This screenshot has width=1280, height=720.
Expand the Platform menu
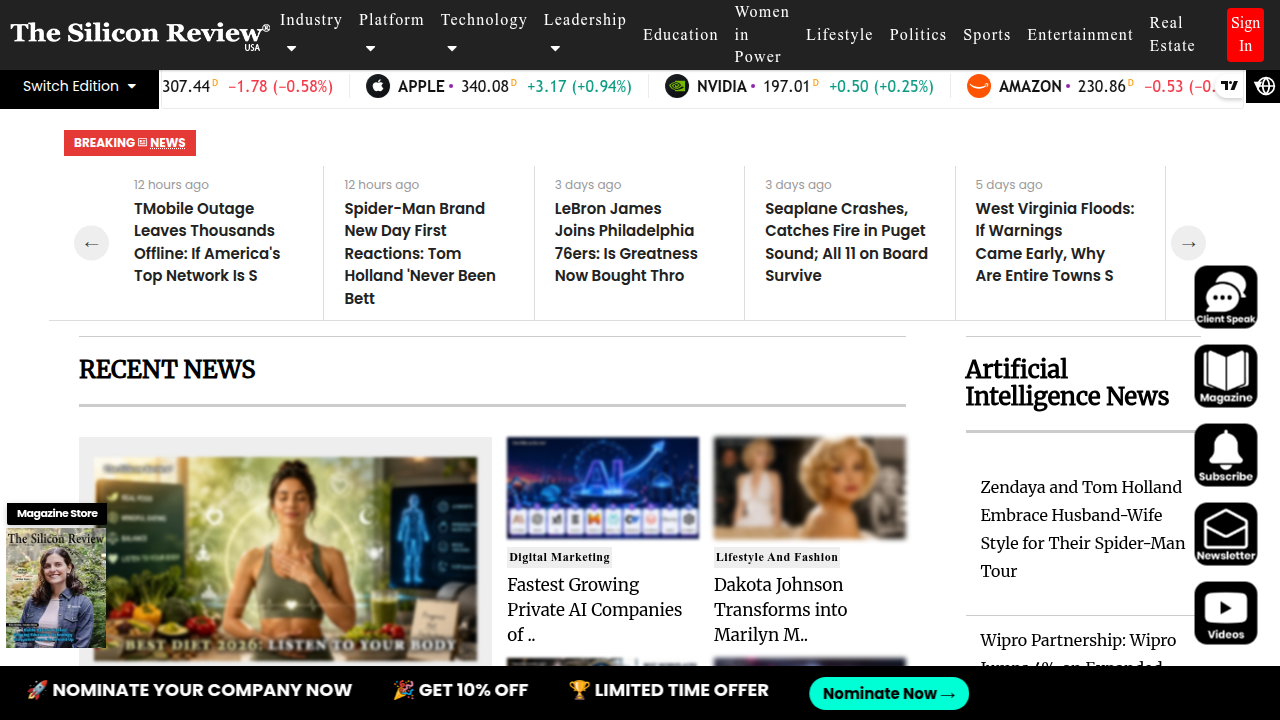[x=391, y=34]
